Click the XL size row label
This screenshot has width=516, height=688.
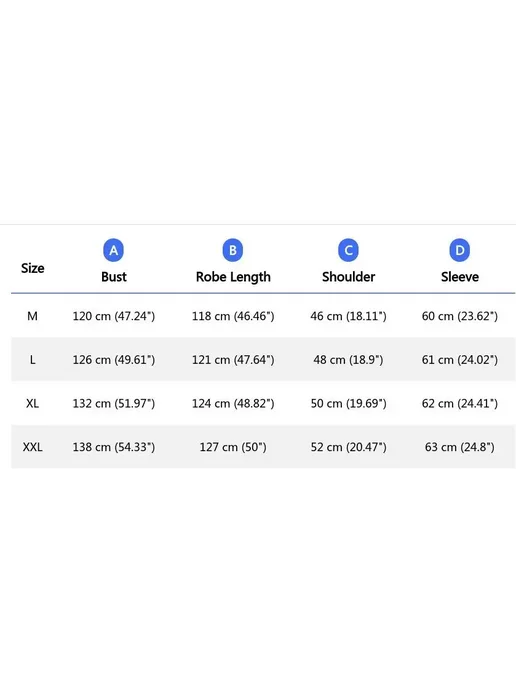click(x=32, y=403)
